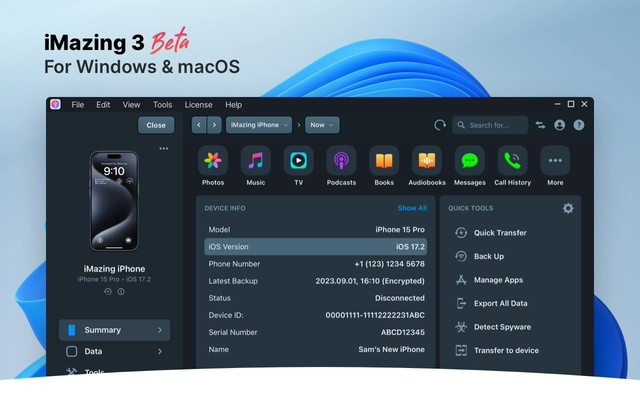Open the Music section icon
This screenshot has width=640, height=400.
point(256,160)
